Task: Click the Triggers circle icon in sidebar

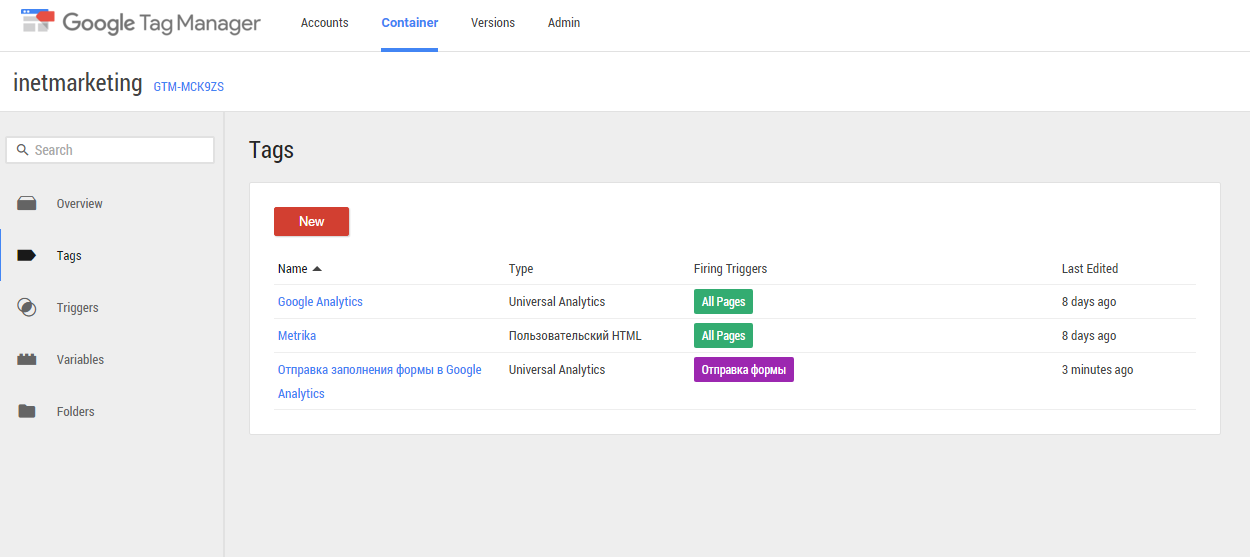Action: click(x=27, y=308)
